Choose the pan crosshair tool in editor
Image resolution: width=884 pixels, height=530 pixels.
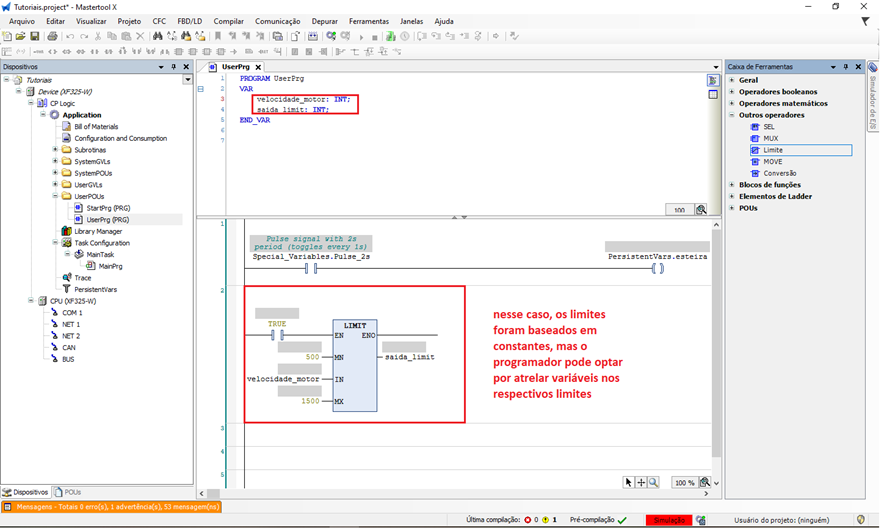tap(640, 482)
